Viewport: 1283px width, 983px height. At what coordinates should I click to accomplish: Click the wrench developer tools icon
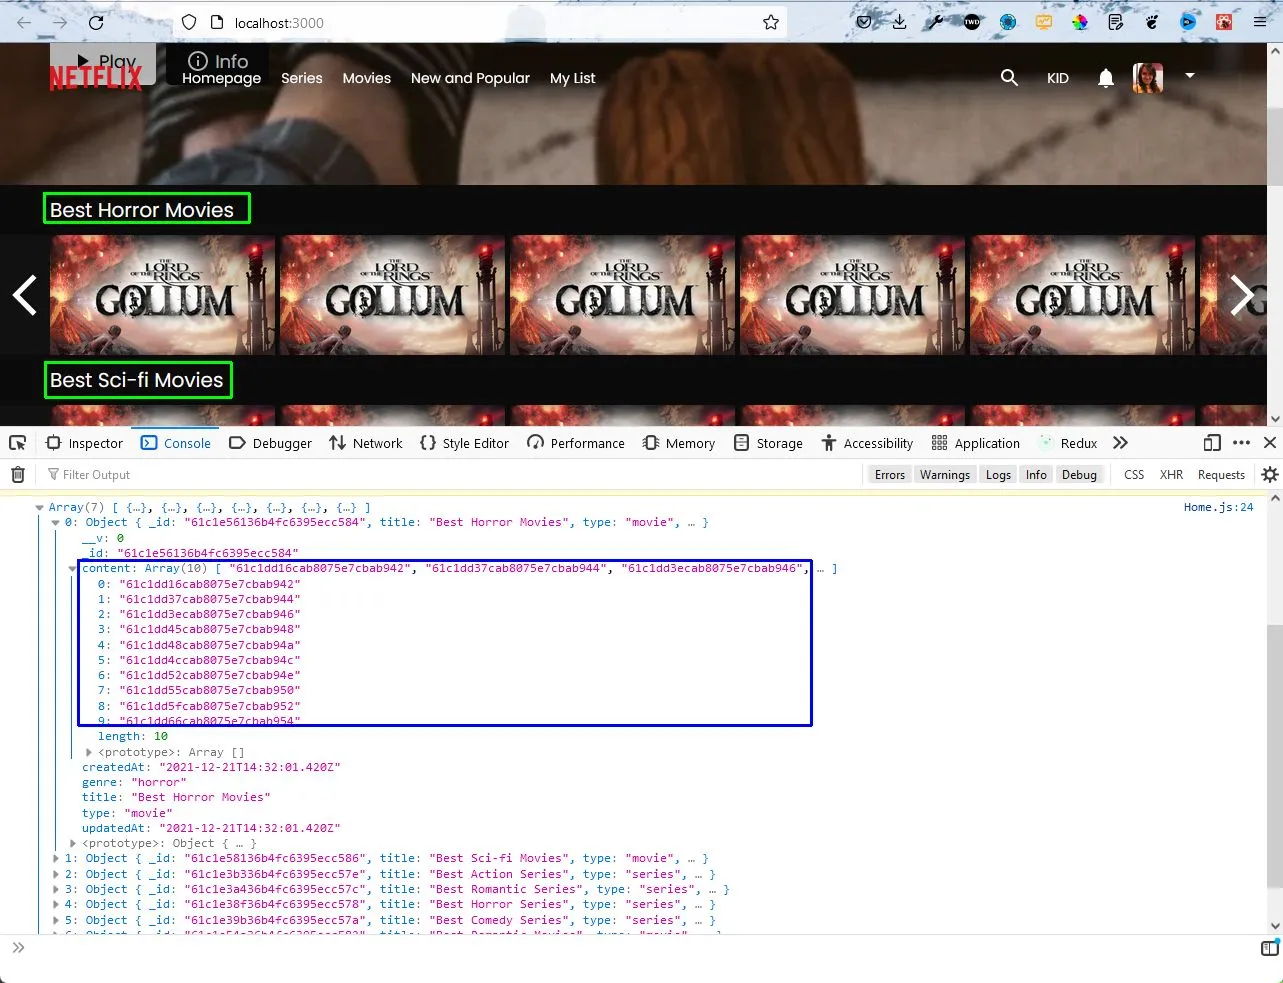pyautogui.click(x=935, y=22)
